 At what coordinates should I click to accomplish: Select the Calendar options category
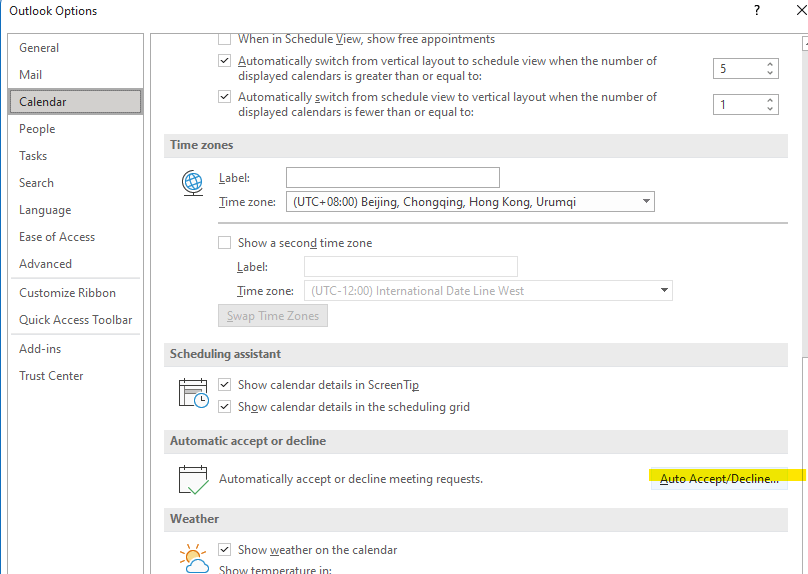(x=76, y=102)
